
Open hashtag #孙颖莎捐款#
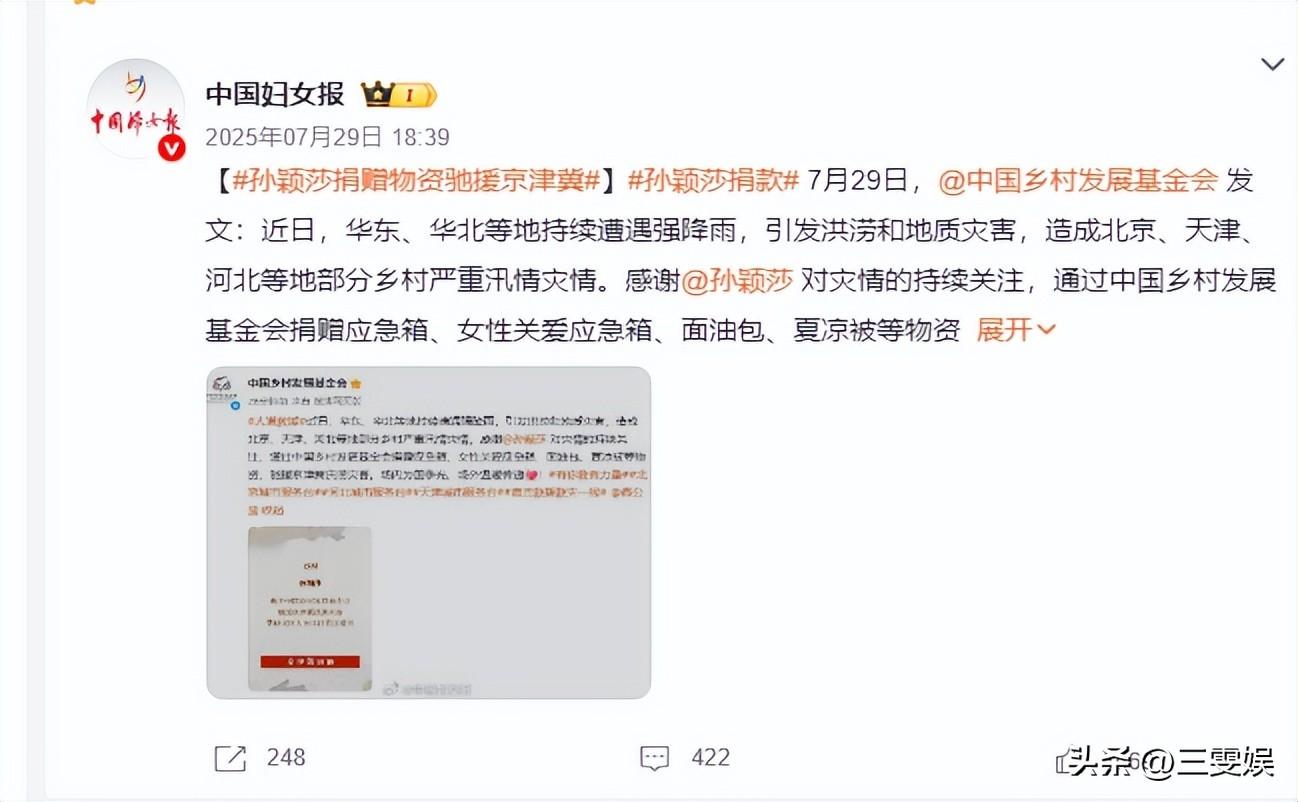tap(713, 181)
